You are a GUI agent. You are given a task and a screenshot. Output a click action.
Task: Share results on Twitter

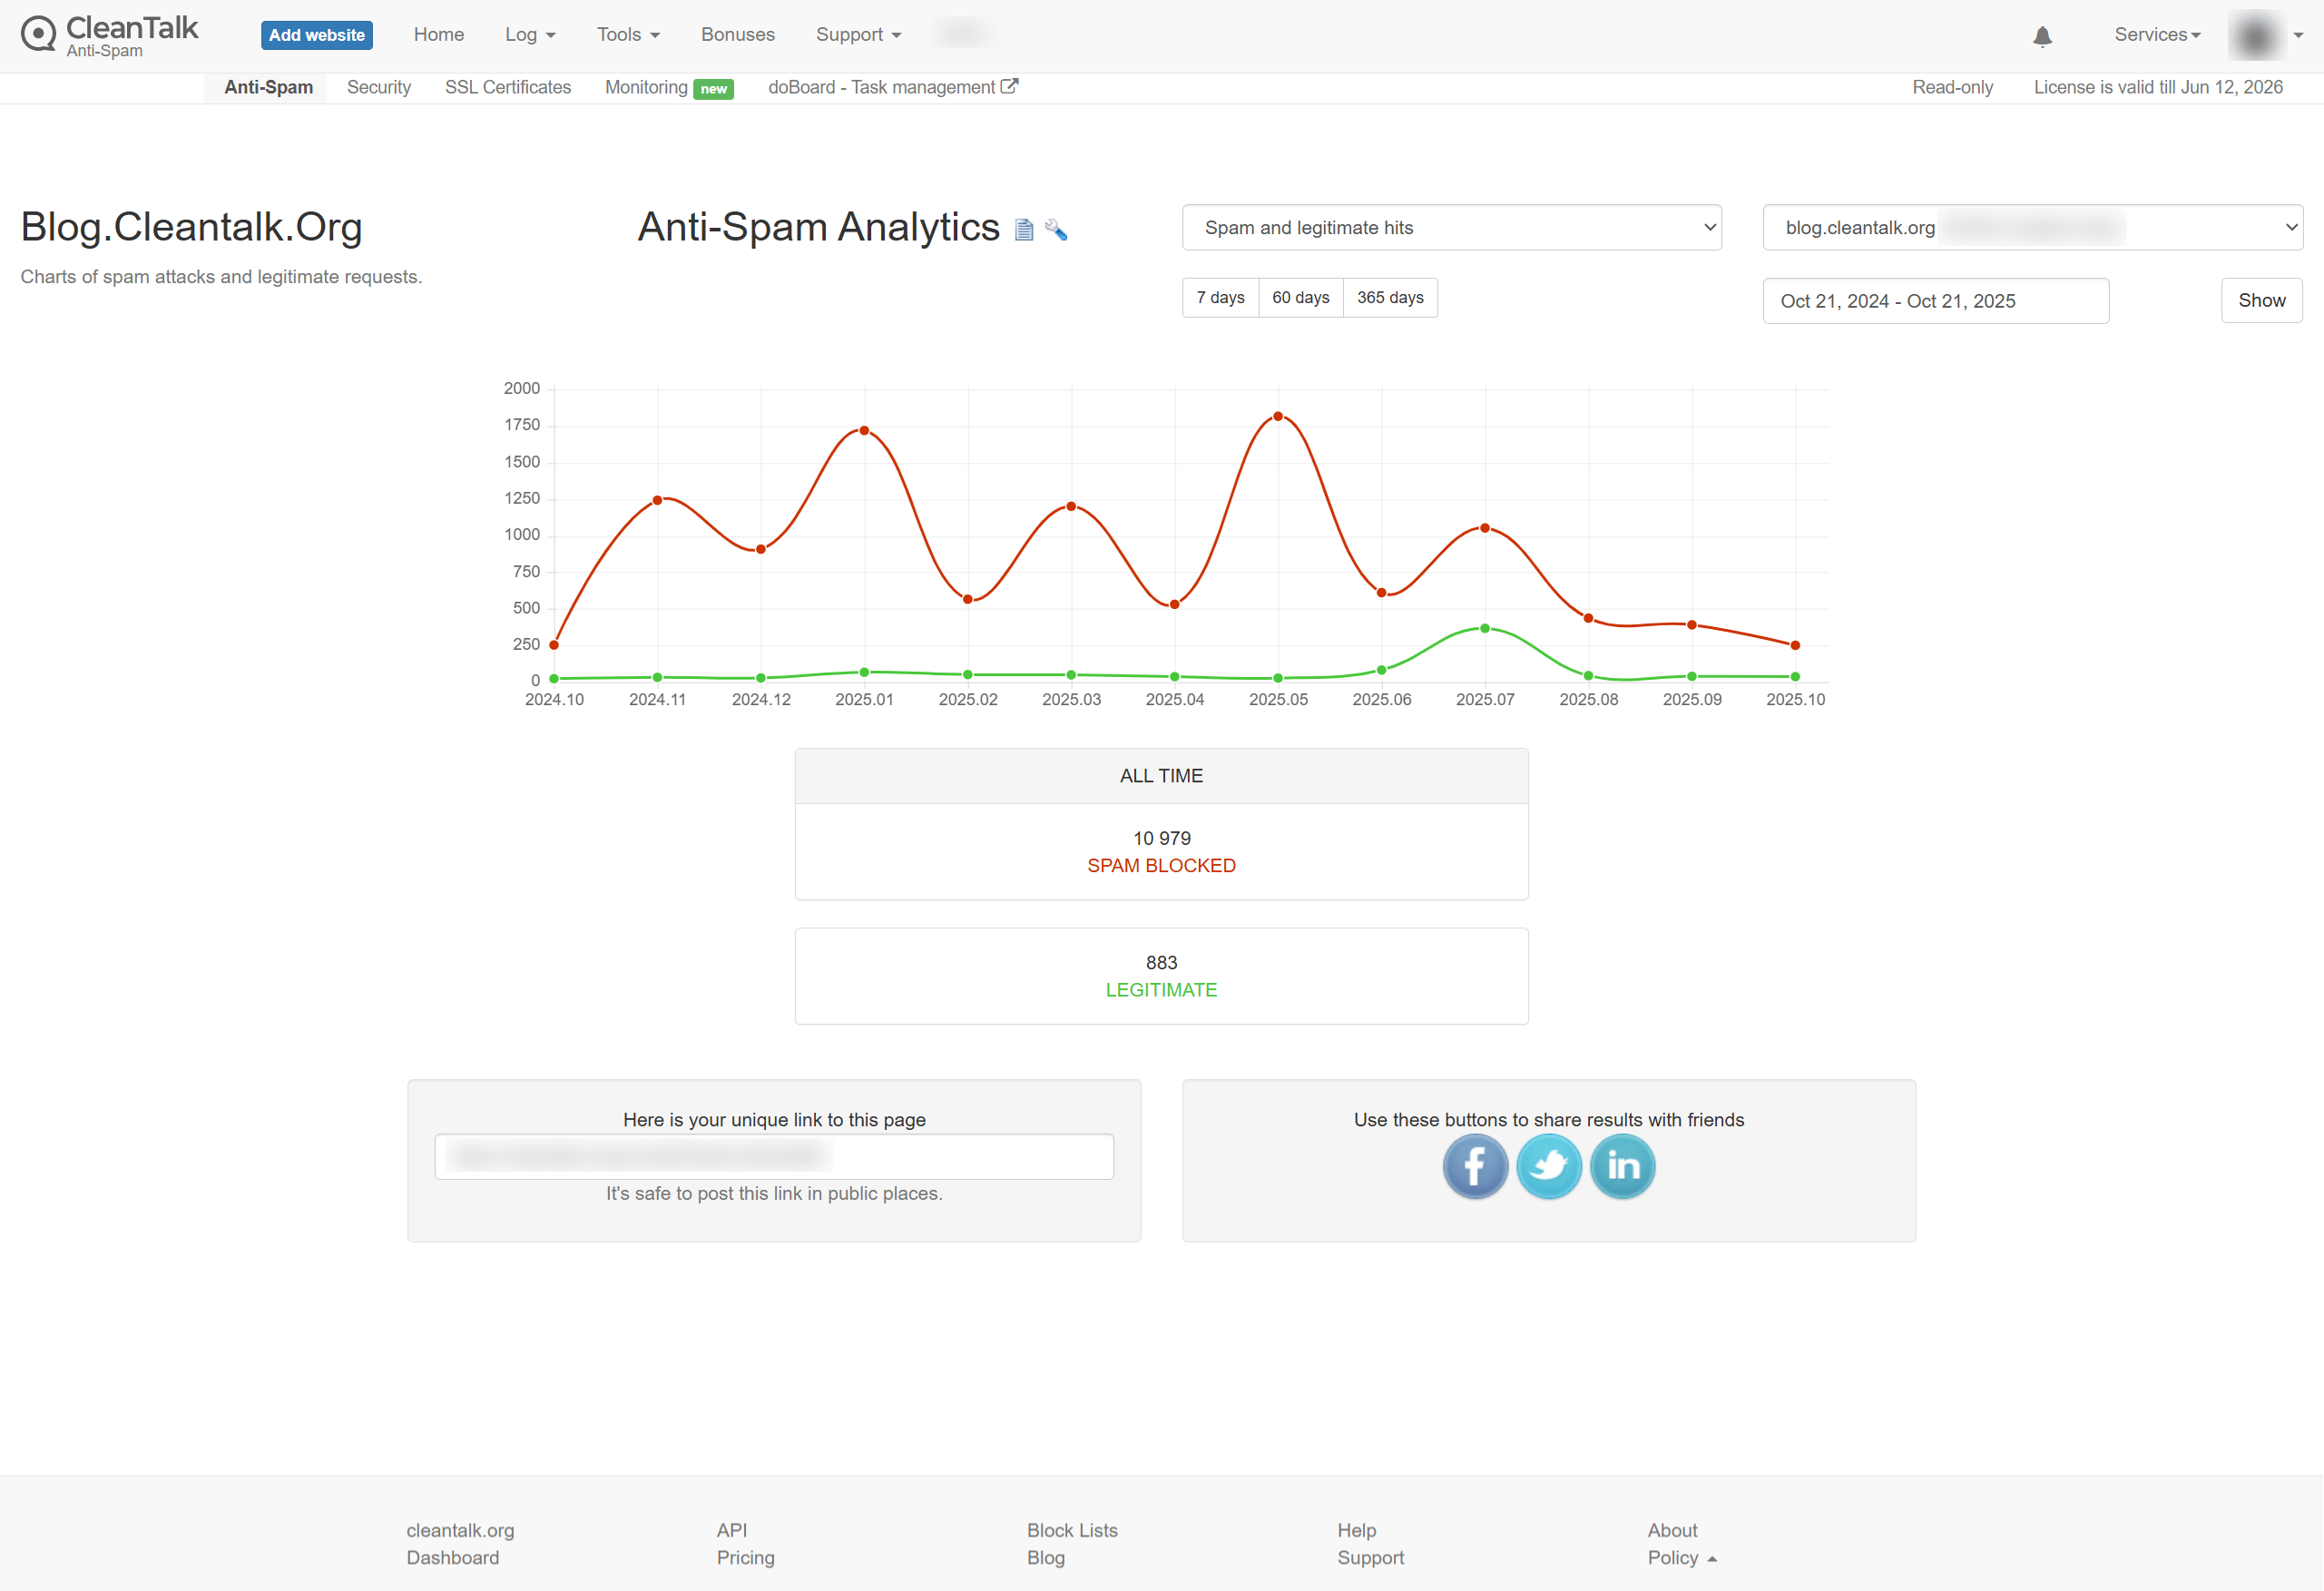pos(1548,1166)
